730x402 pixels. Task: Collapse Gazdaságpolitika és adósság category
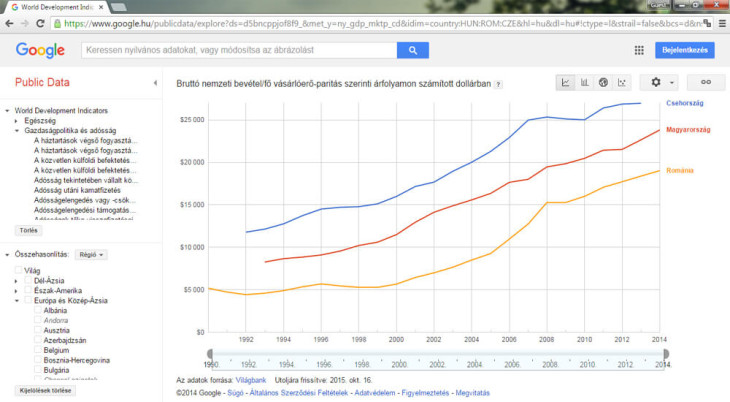pos(16,131)
